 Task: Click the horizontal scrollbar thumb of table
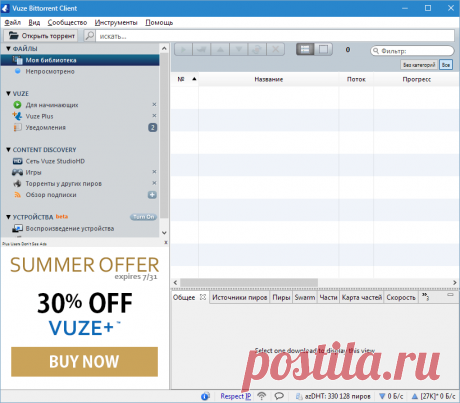point(249,283)
